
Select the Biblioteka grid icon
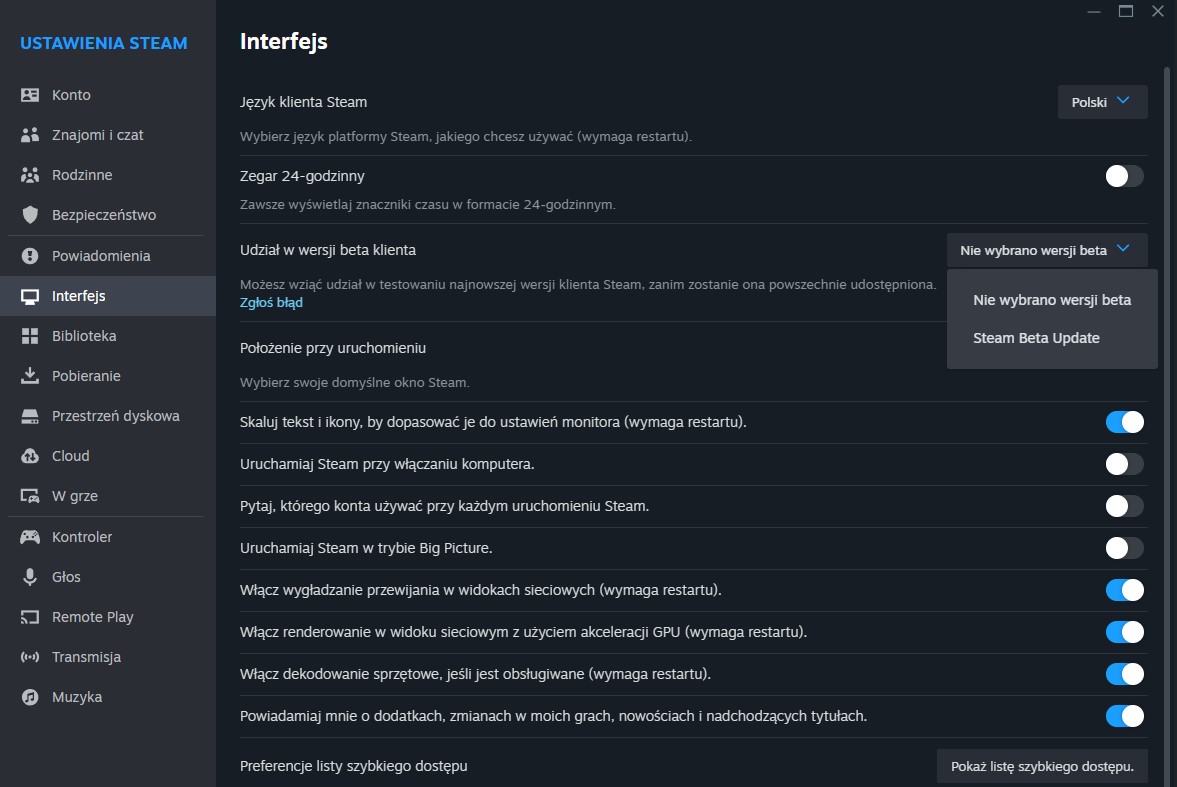pyautogui.click(x=31, y=335)
